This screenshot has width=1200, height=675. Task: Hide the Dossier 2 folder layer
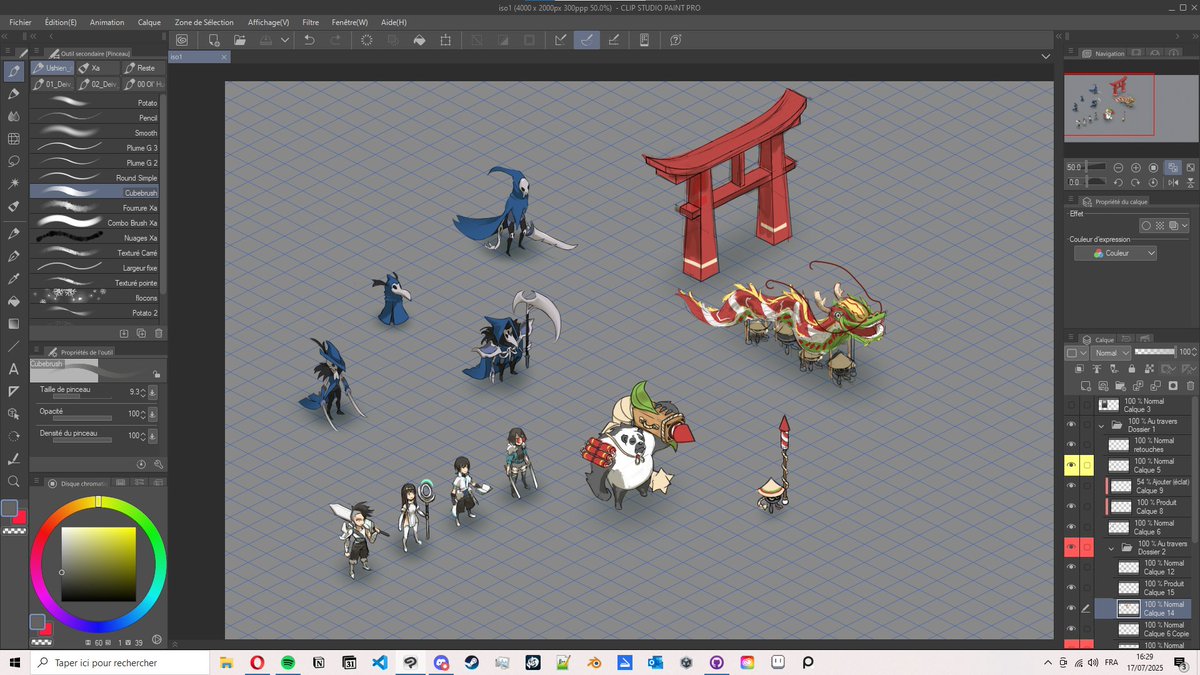[x=1072, y=547]
